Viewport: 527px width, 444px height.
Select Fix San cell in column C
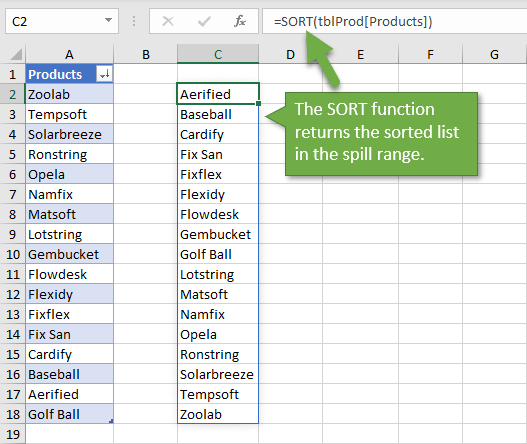click(x=218, y=154)
